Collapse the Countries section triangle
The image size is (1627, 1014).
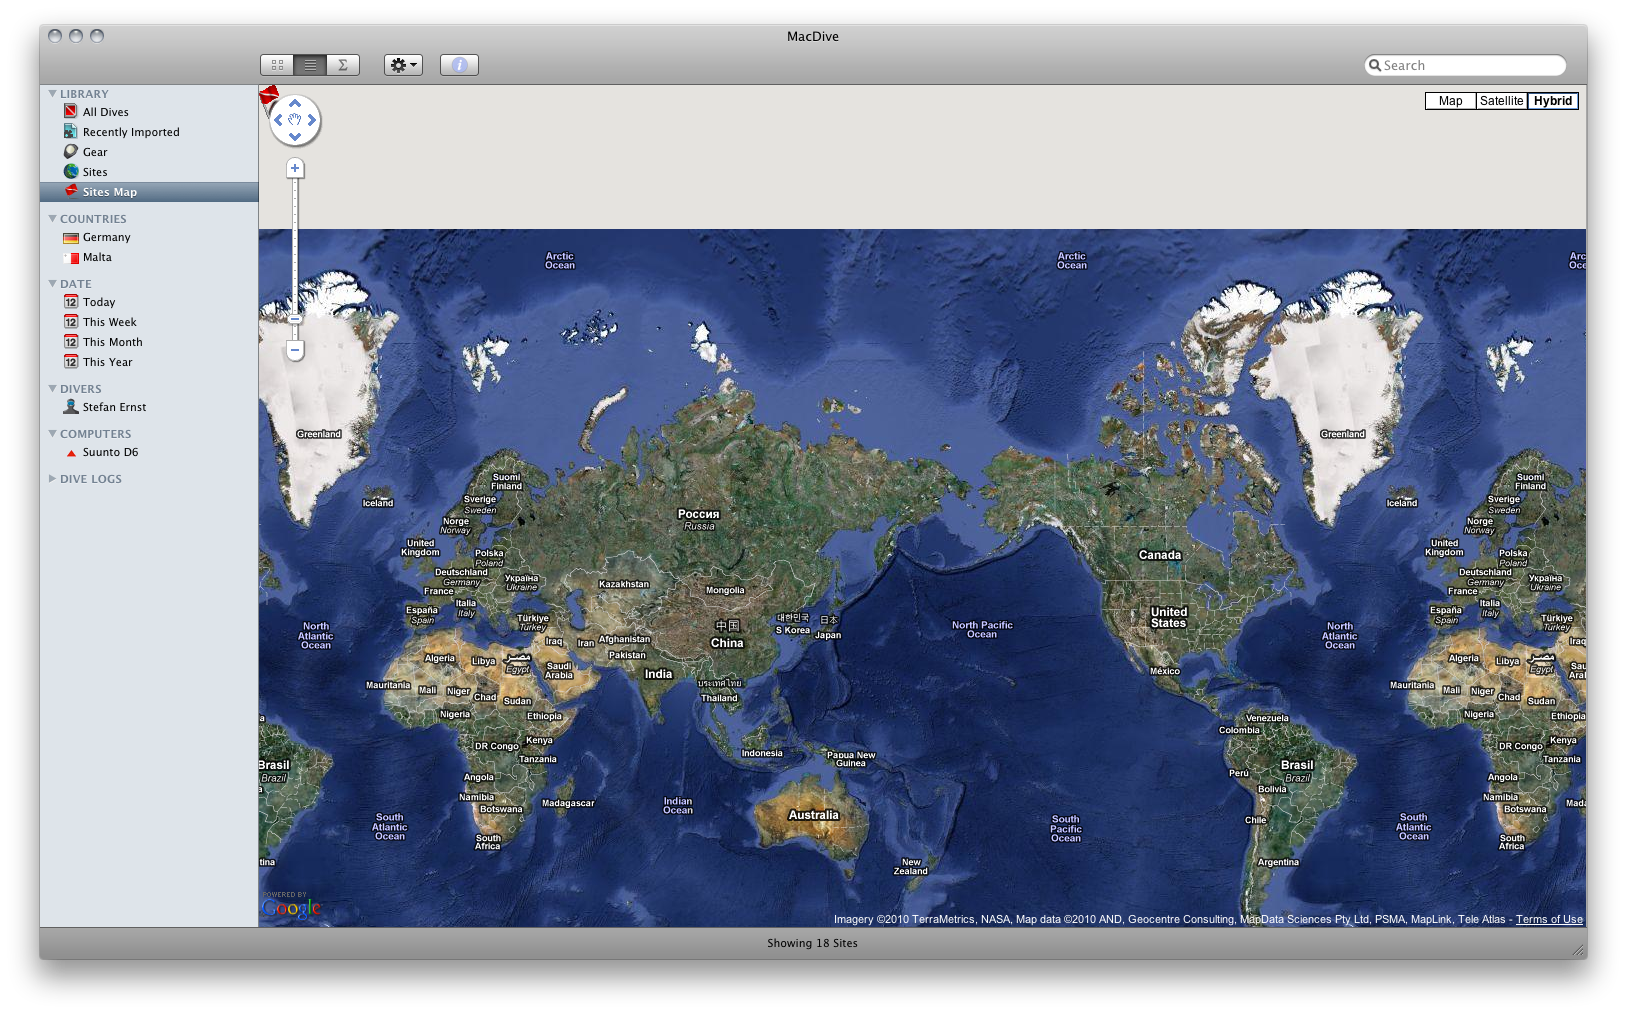tap(52, 219)
